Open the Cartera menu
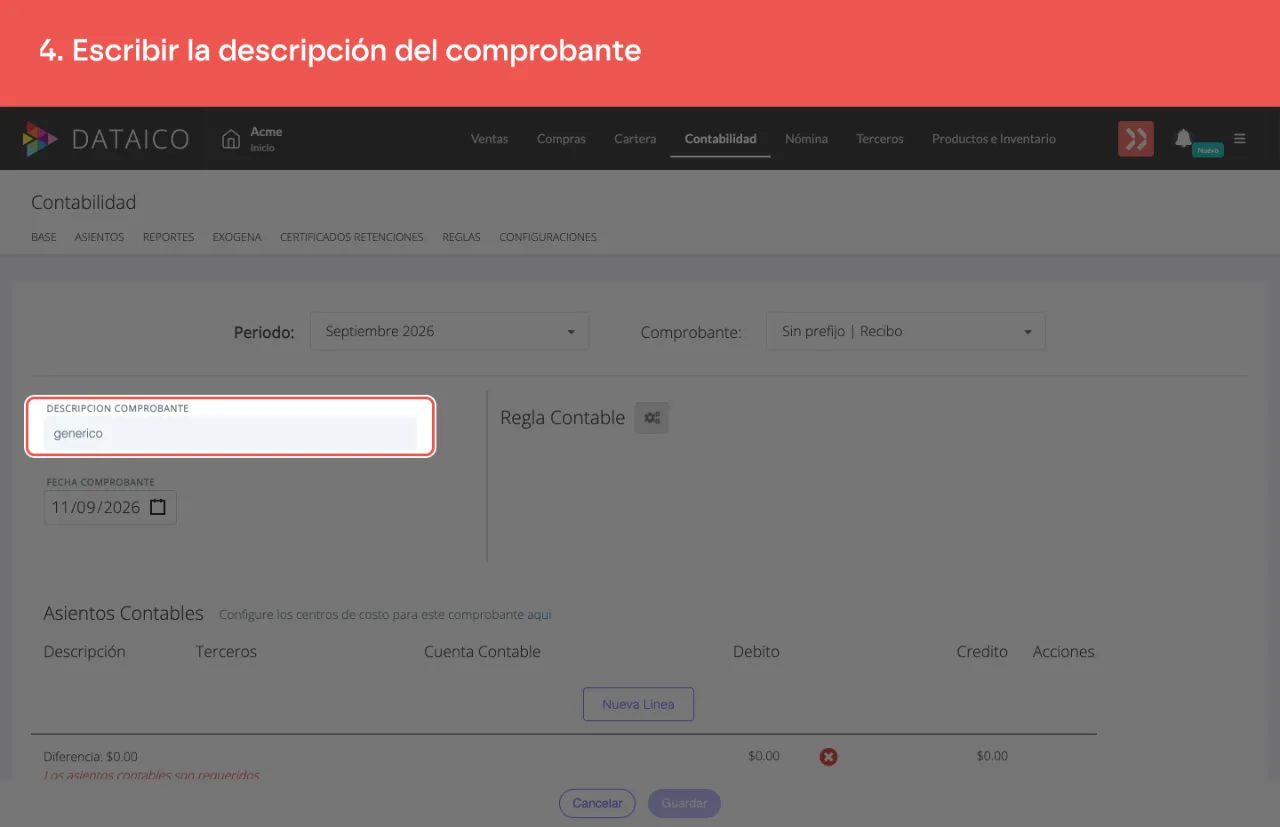Viewport: 1280px width, 827px height. [635, 139]
